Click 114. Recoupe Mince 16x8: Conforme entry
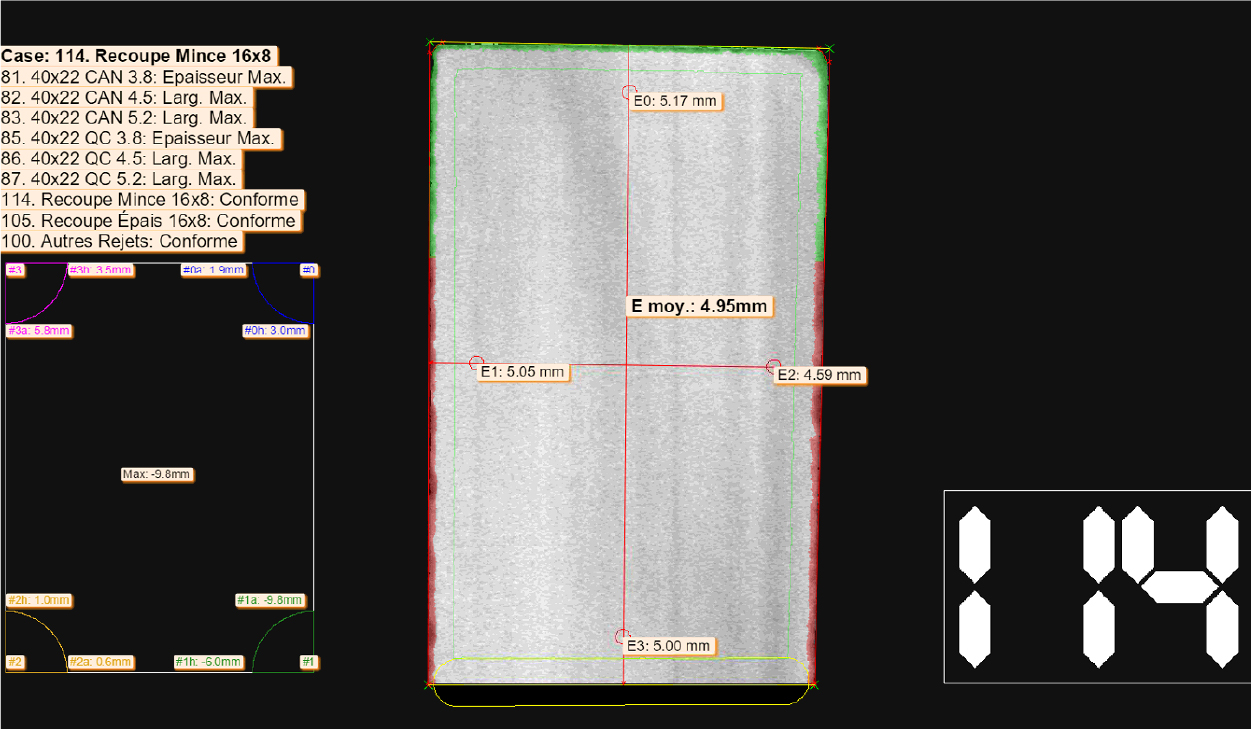Viewport: 1251px width, 730px height. [151, 200]
